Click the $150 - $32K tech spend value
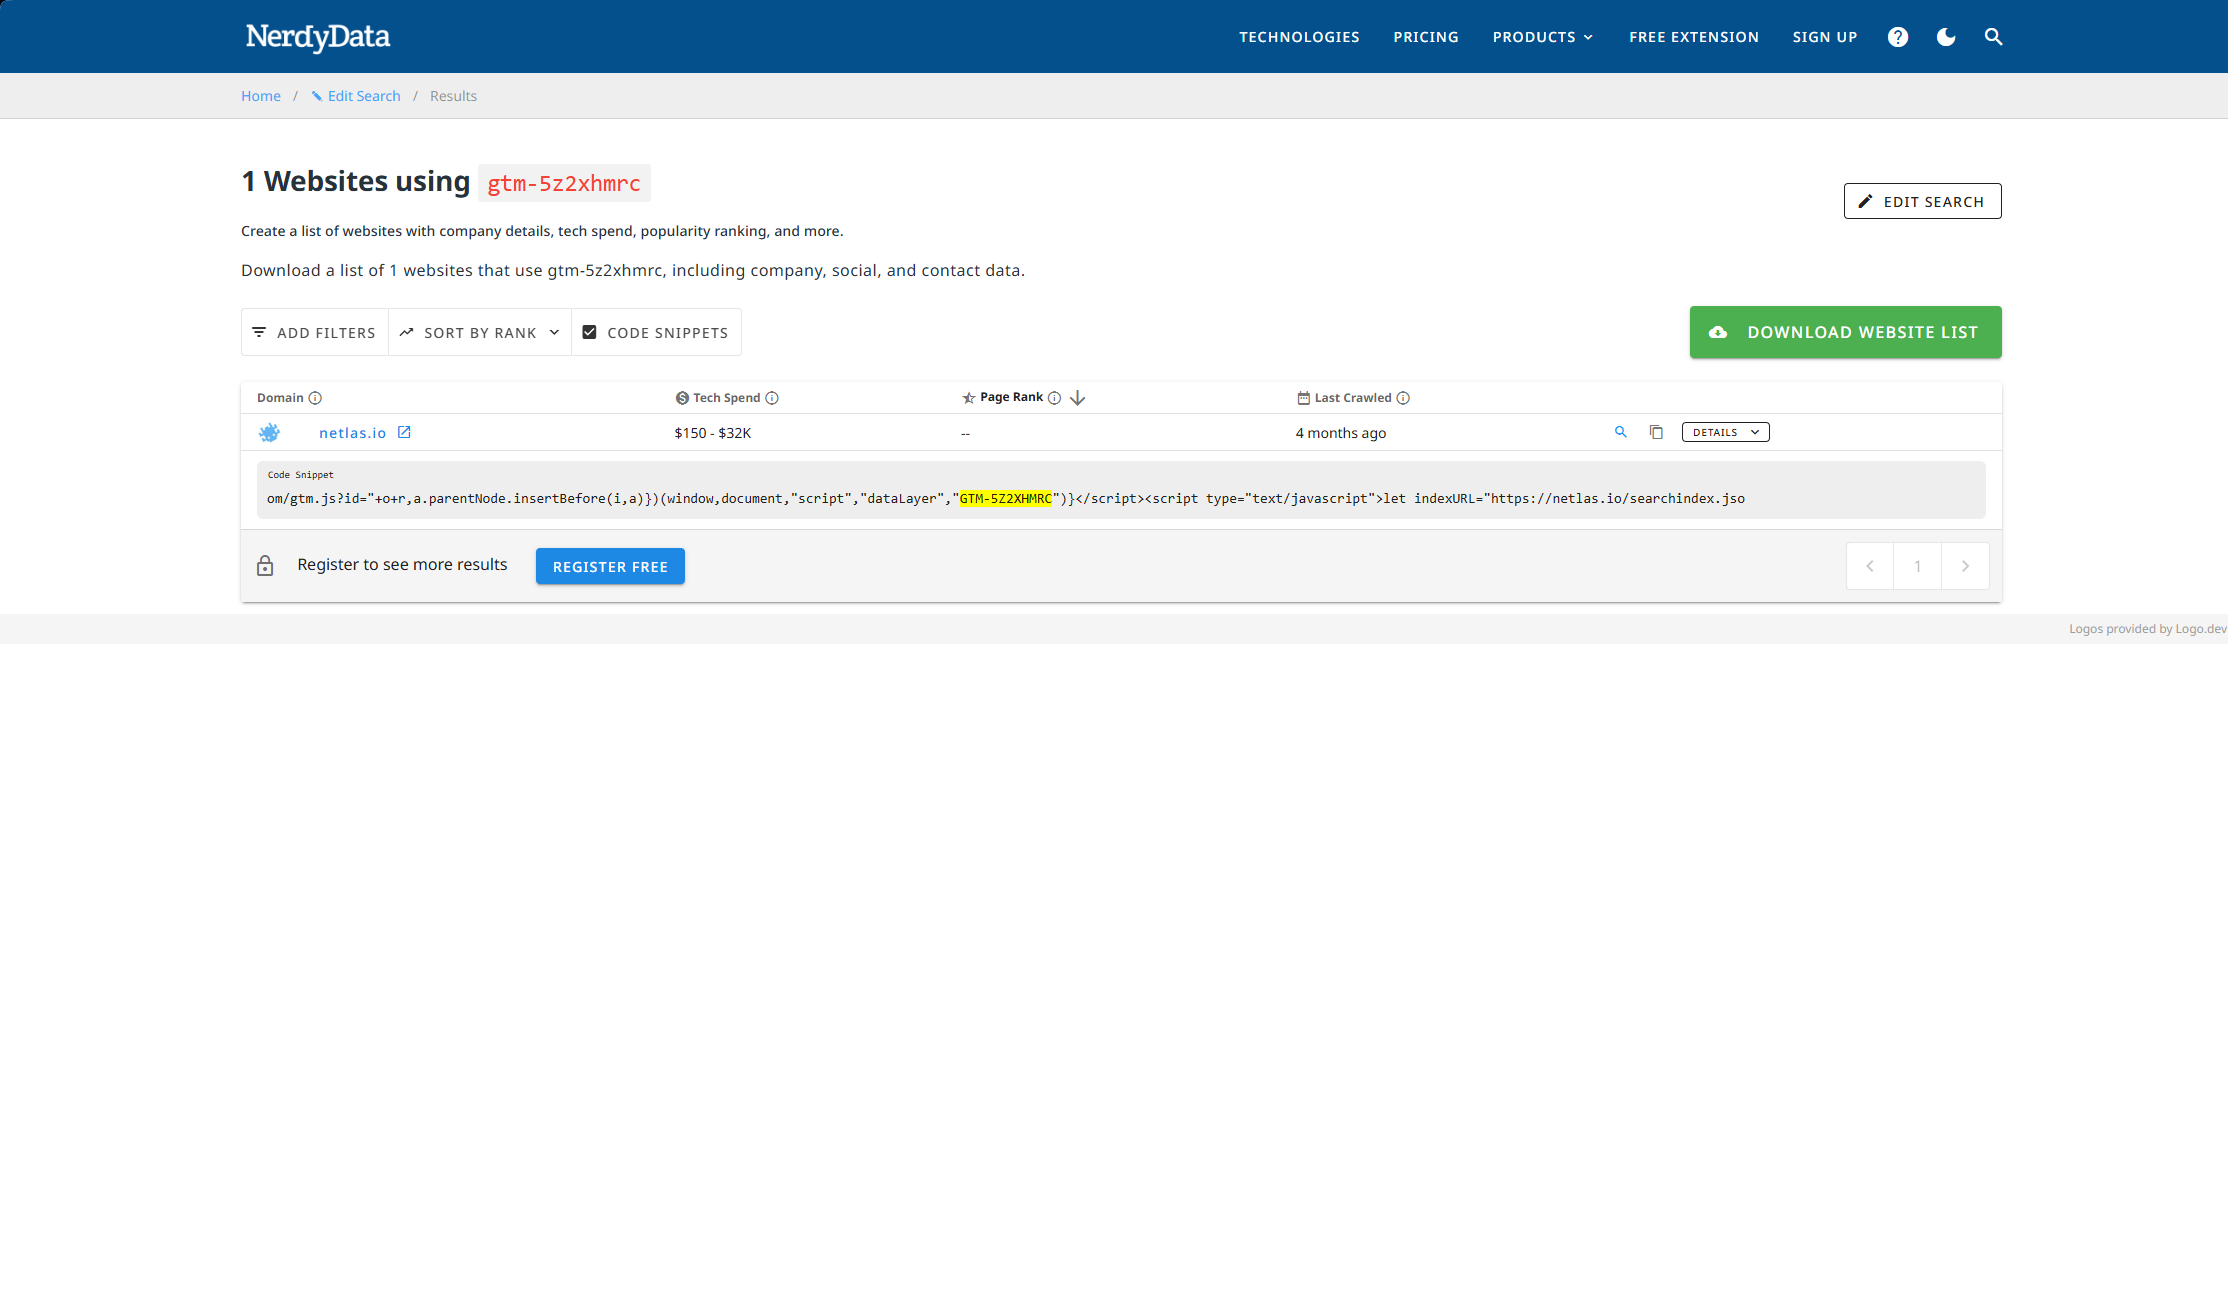Image resolution: width=2228 pixels, height=1303 pixels. (712, 433)
